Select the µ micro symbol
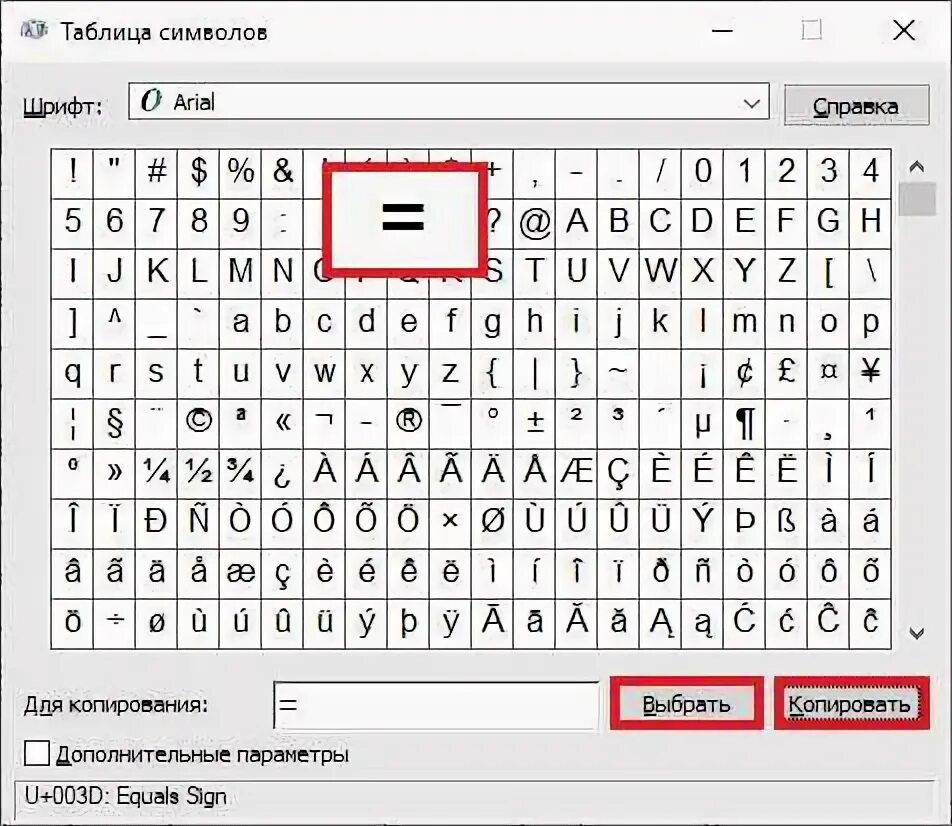 point(702,424)
